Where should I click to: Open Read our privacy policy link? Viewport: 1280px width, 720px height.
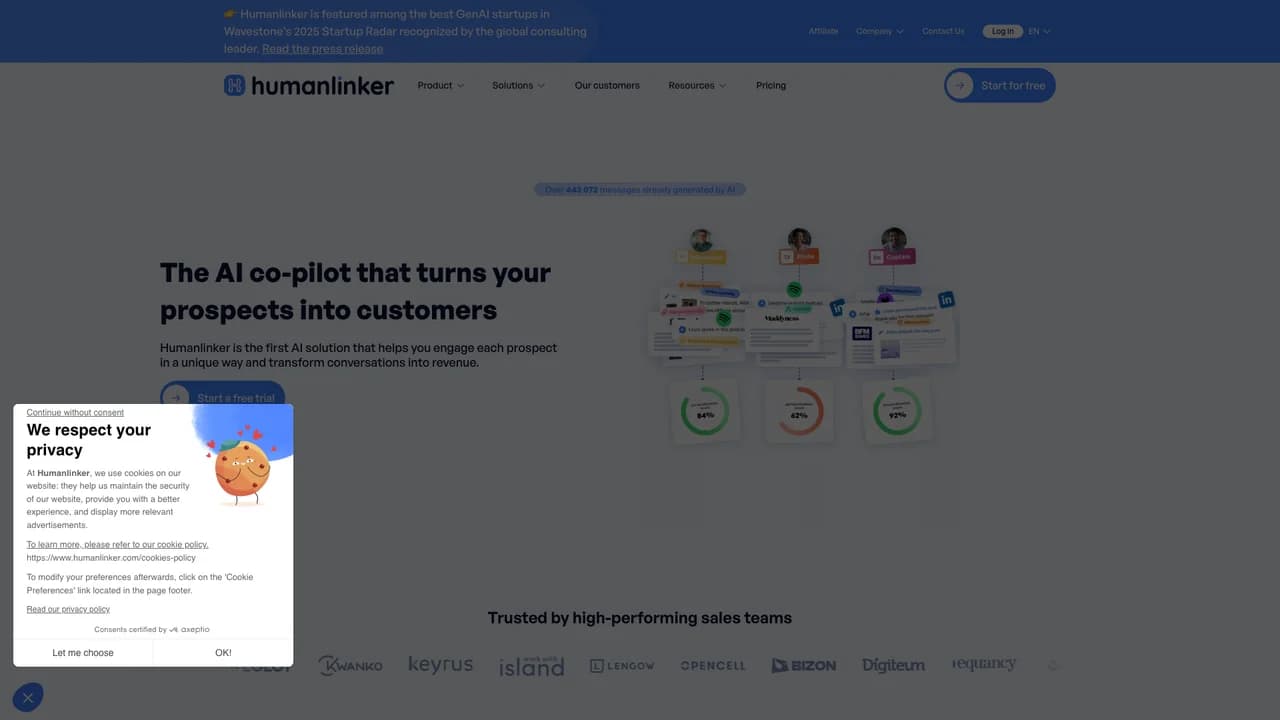point(68,609)
